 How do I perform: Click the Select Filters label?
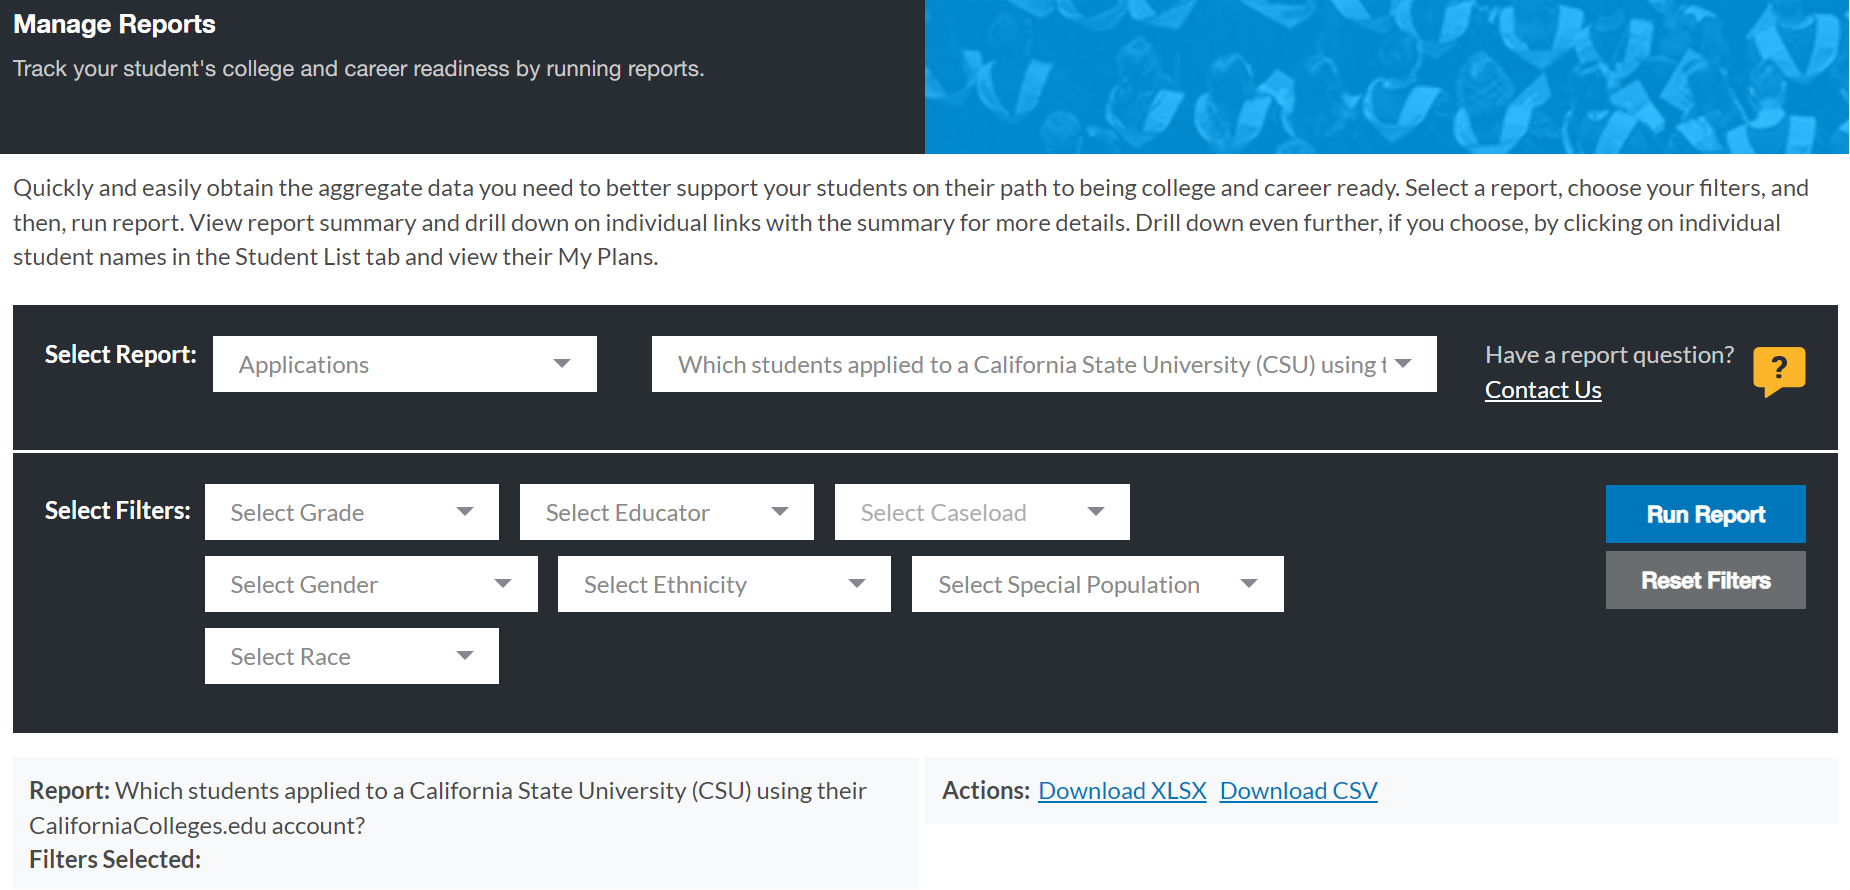click(x=117, y=511)
